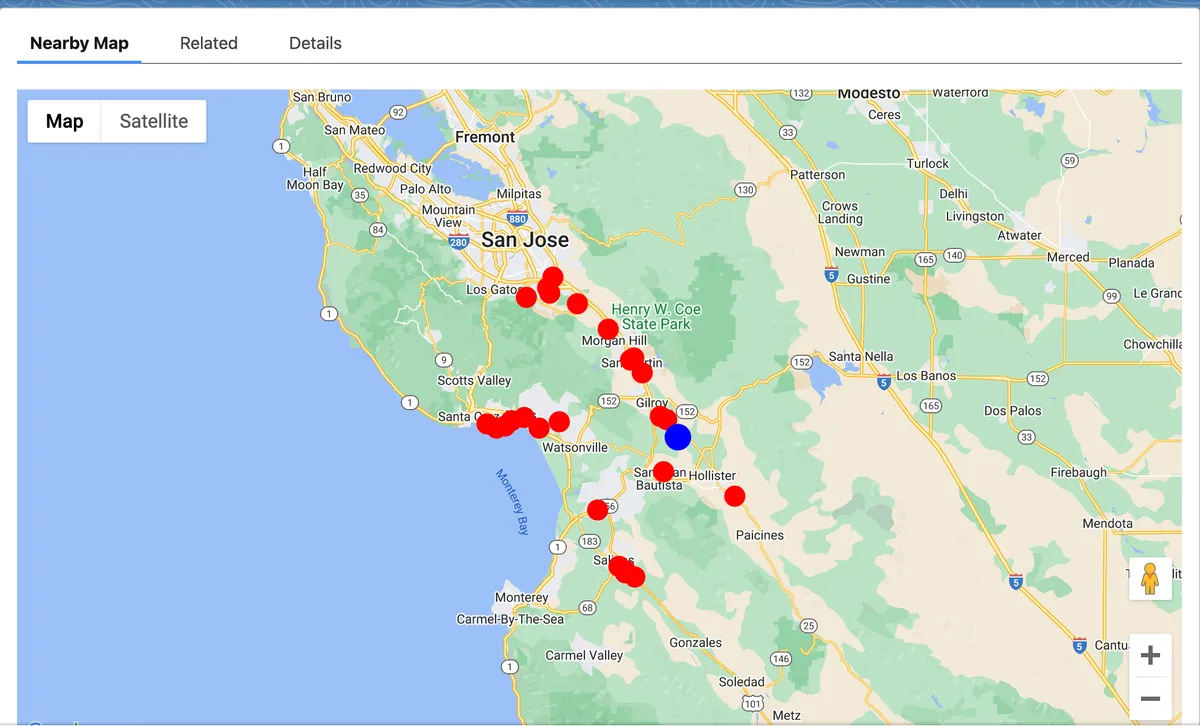Click the Gonzales label

click(x=696, y=643)
